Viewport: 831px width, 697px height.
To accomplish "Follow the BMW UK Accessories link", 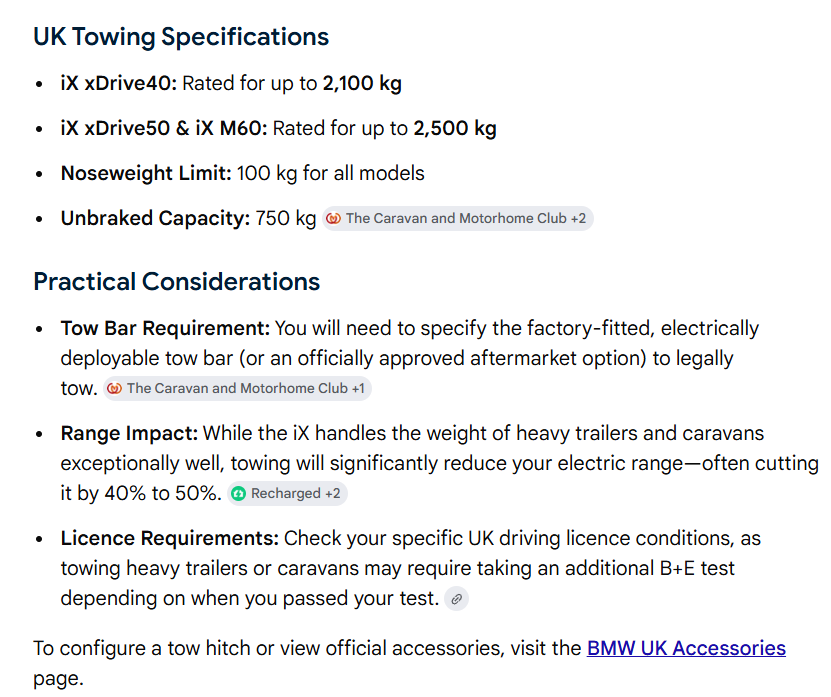I will [686, 648].
